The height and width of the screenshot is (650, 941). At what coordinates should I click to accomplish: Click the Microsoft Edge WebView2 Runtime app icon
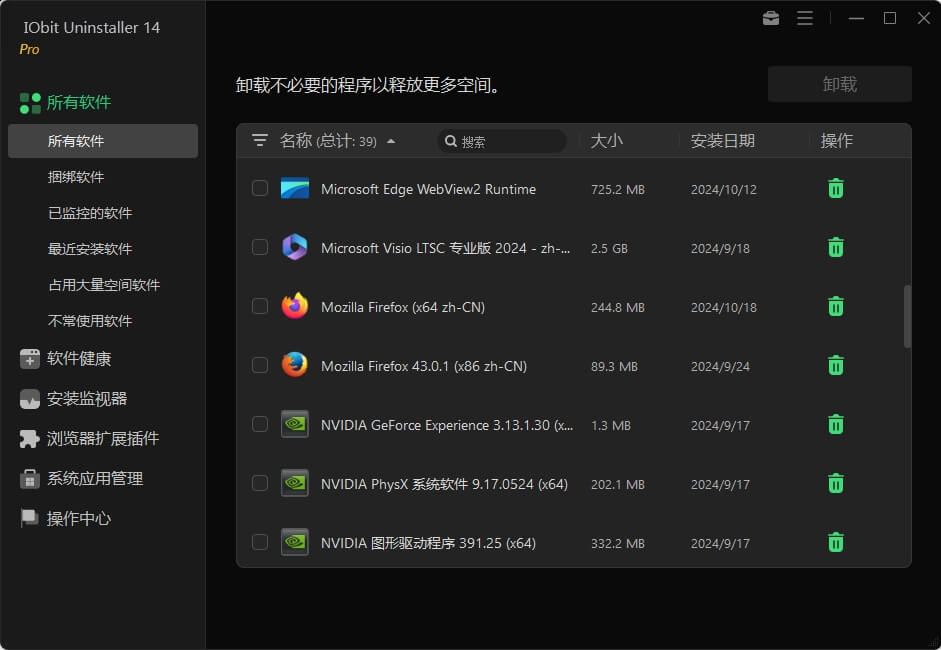pos(295,188)
